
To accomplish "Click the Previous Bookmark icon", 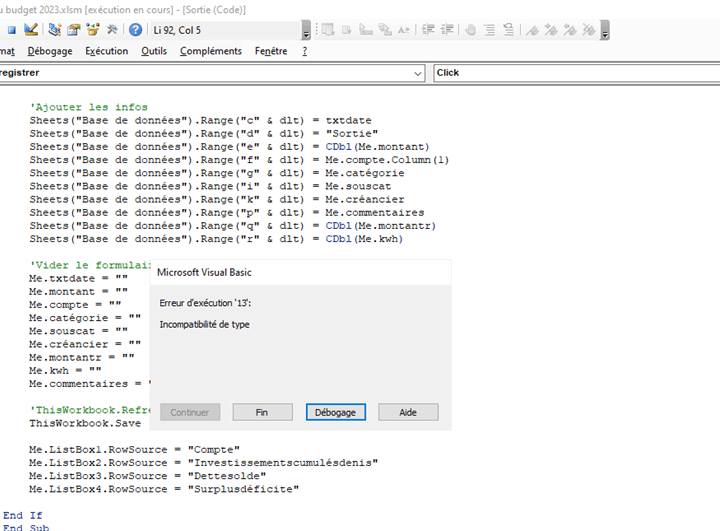I will [570, 30].
